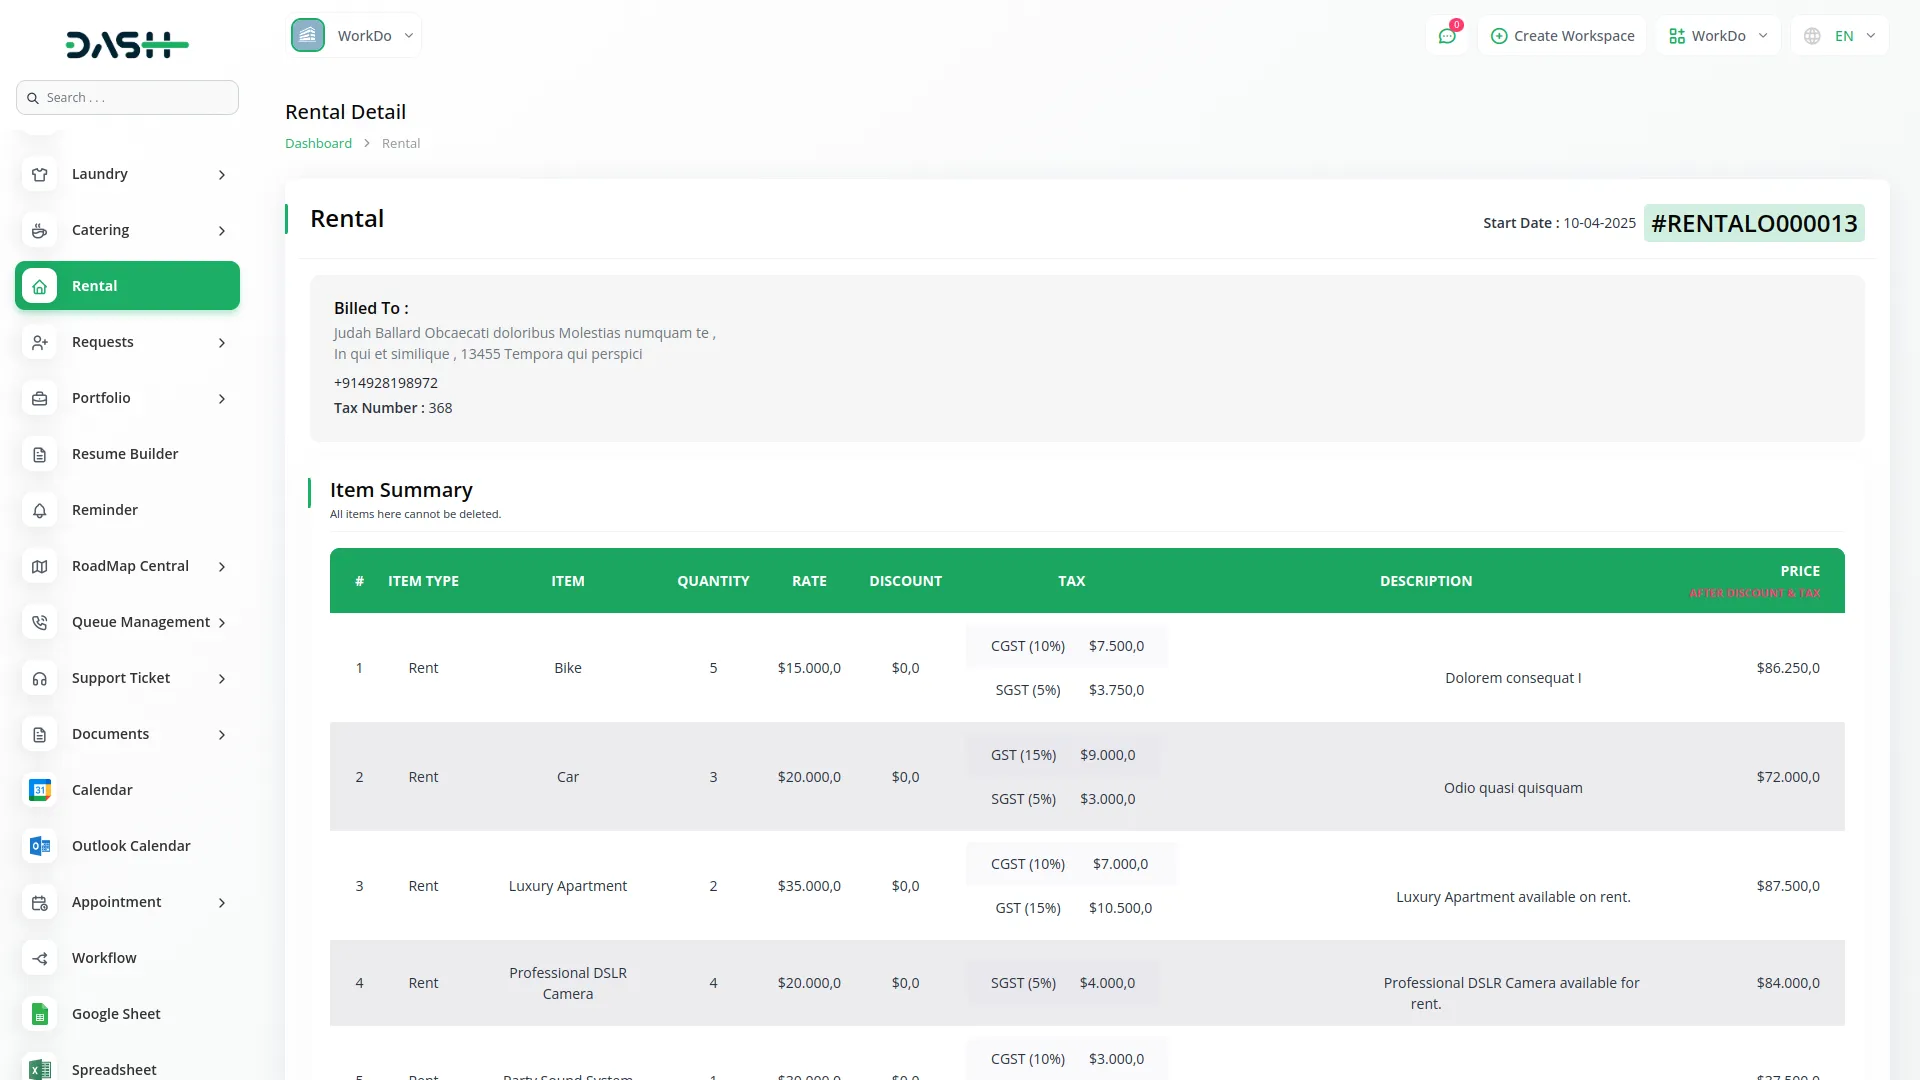
Task: Select the Reminder bell icon
Action: 39,510
